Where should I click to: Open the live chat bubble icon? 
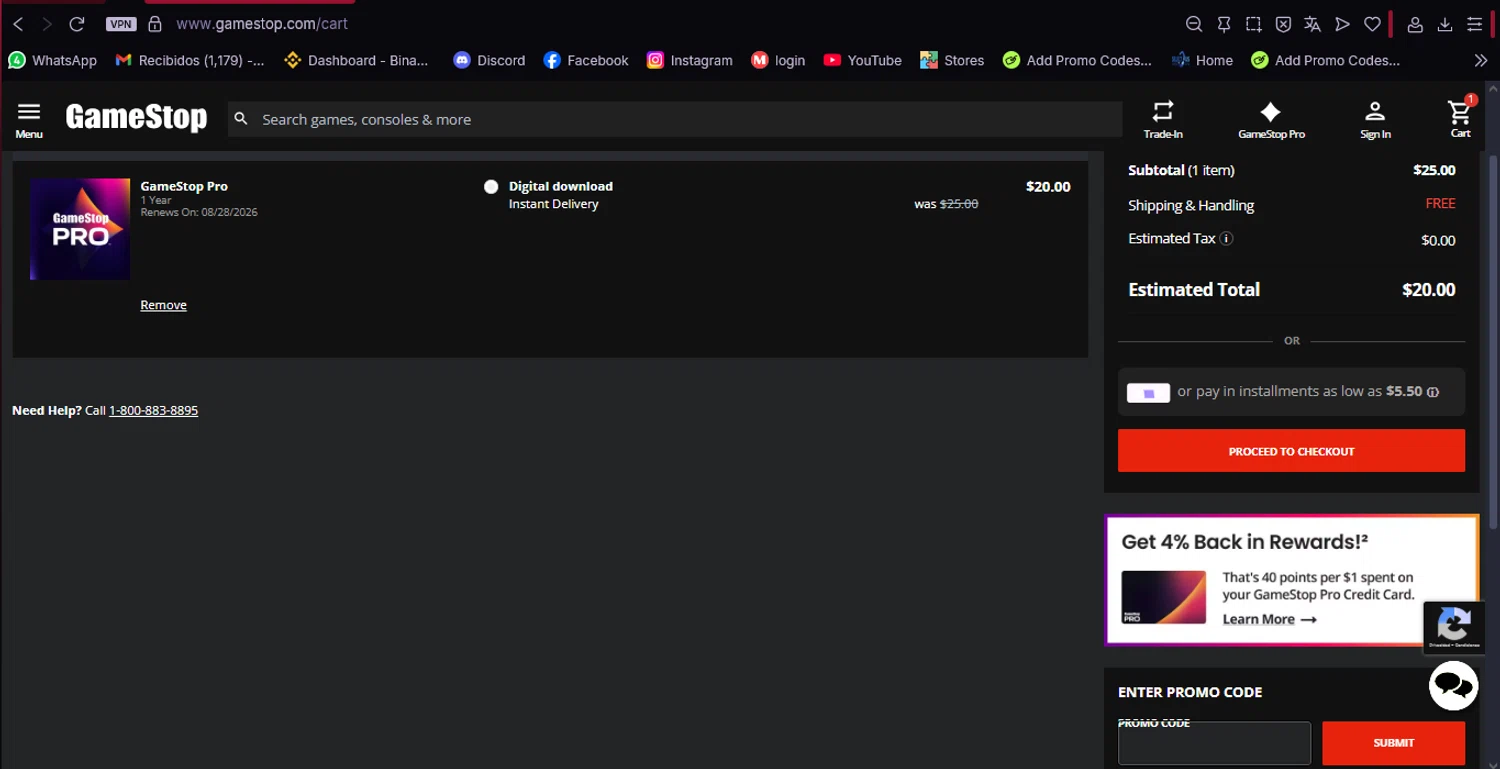click(1453, 686)
